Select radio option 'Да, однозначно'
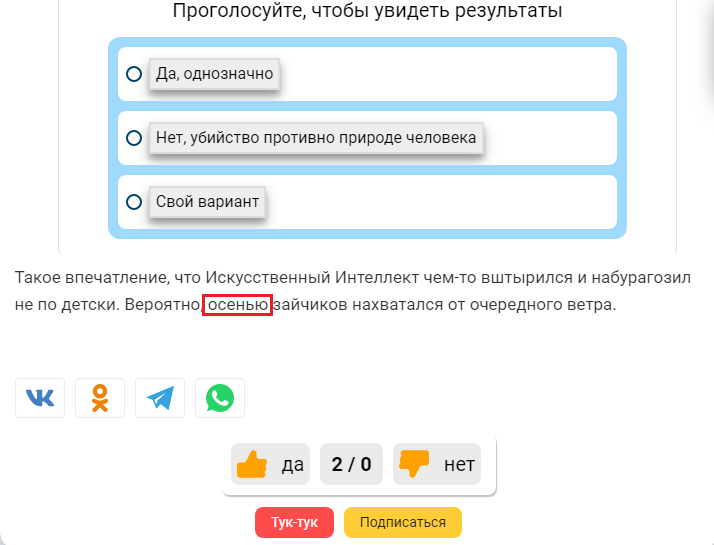The height and width of the screenshot is (545, 714). pos(134,74)
